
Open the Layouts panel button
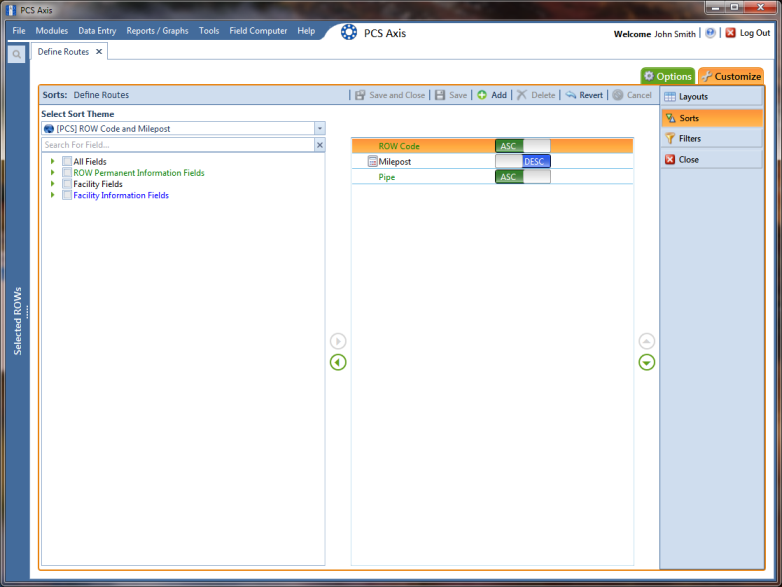(x=712, y=97)
